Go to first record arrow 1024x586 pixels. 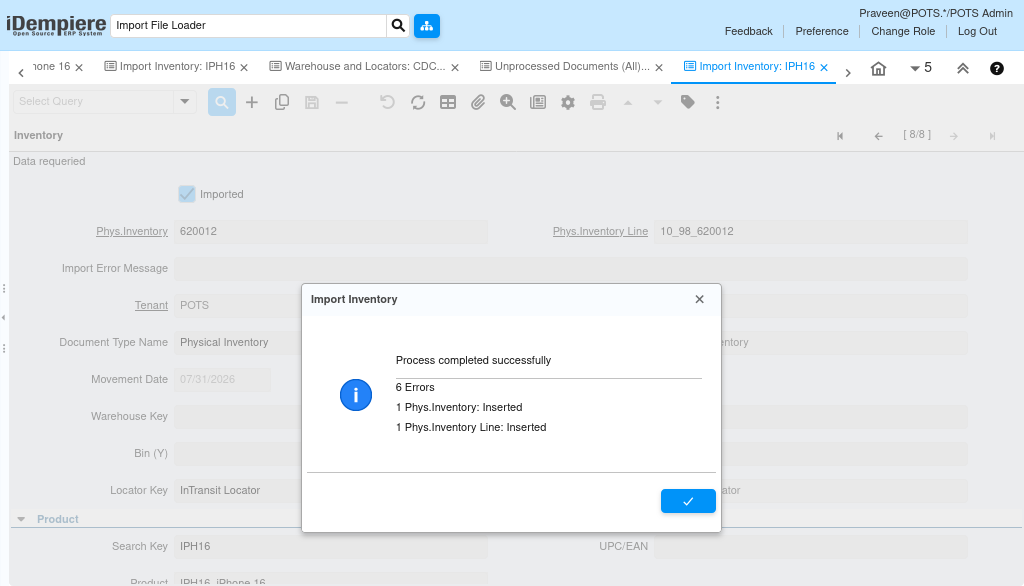[x=840, y=136]
